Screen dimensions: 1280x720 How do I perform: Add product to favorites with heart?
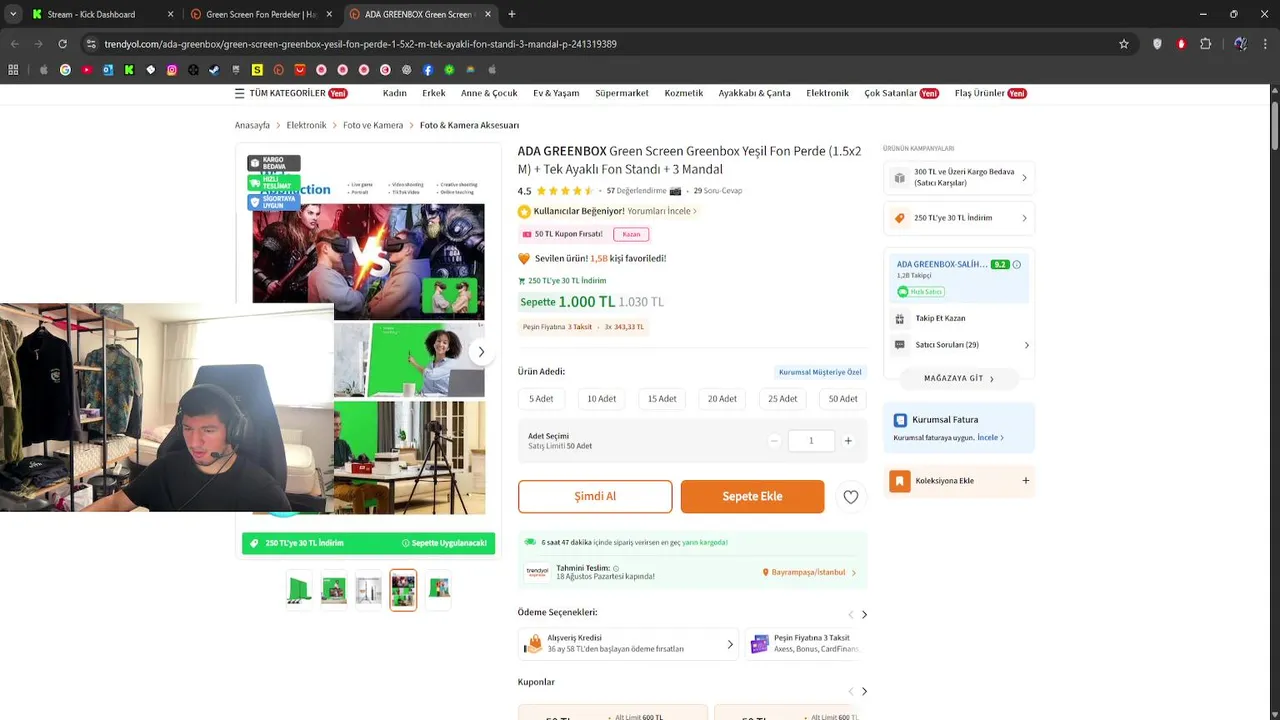coord(851,497)
